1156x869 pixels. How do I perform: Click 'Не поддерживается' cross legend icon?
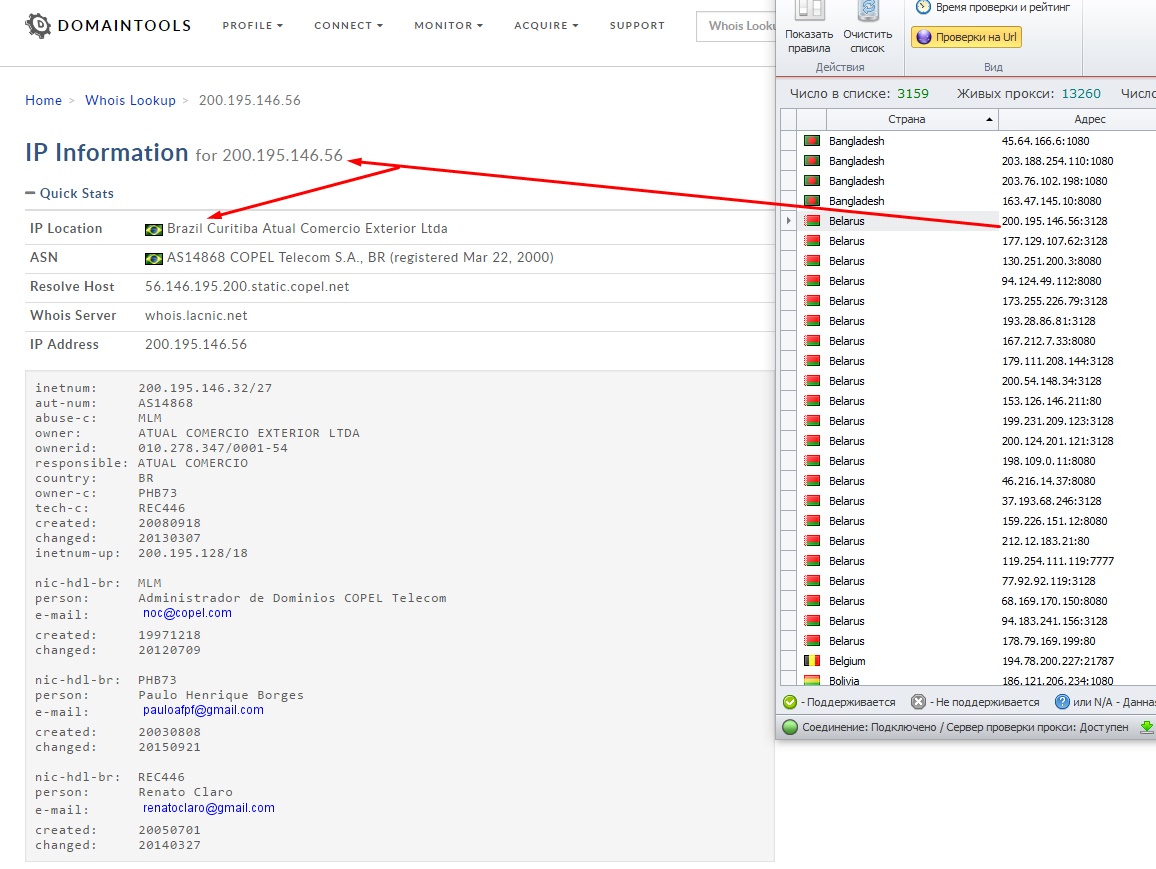coord(918,702)
